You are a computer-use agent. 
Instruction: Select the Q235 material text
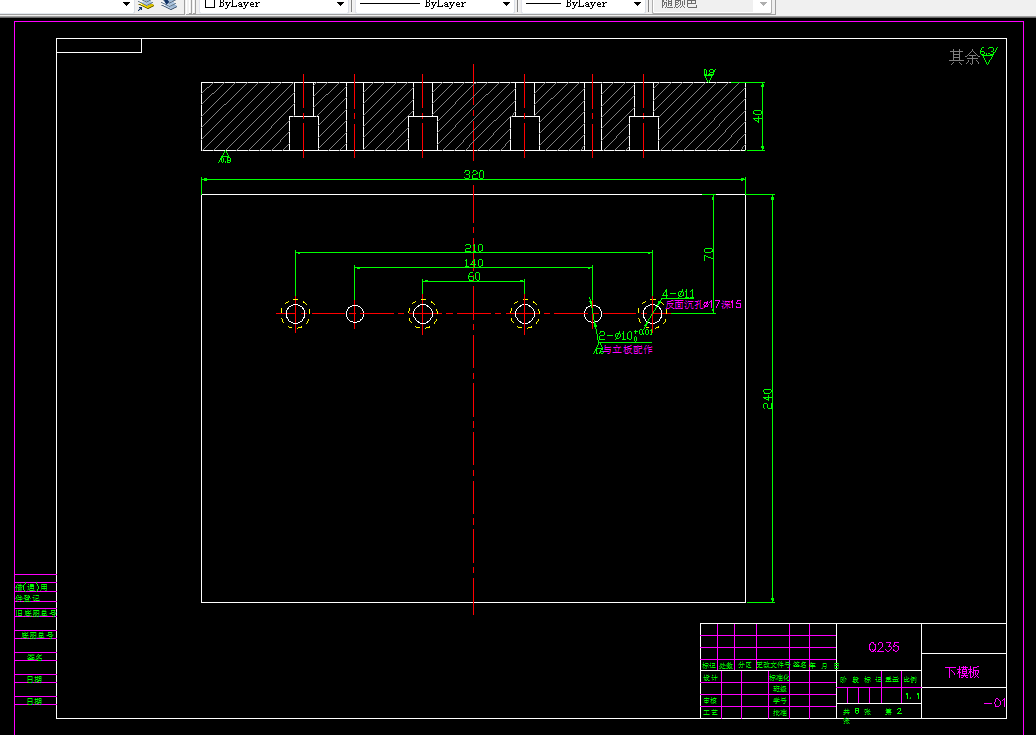884,647
